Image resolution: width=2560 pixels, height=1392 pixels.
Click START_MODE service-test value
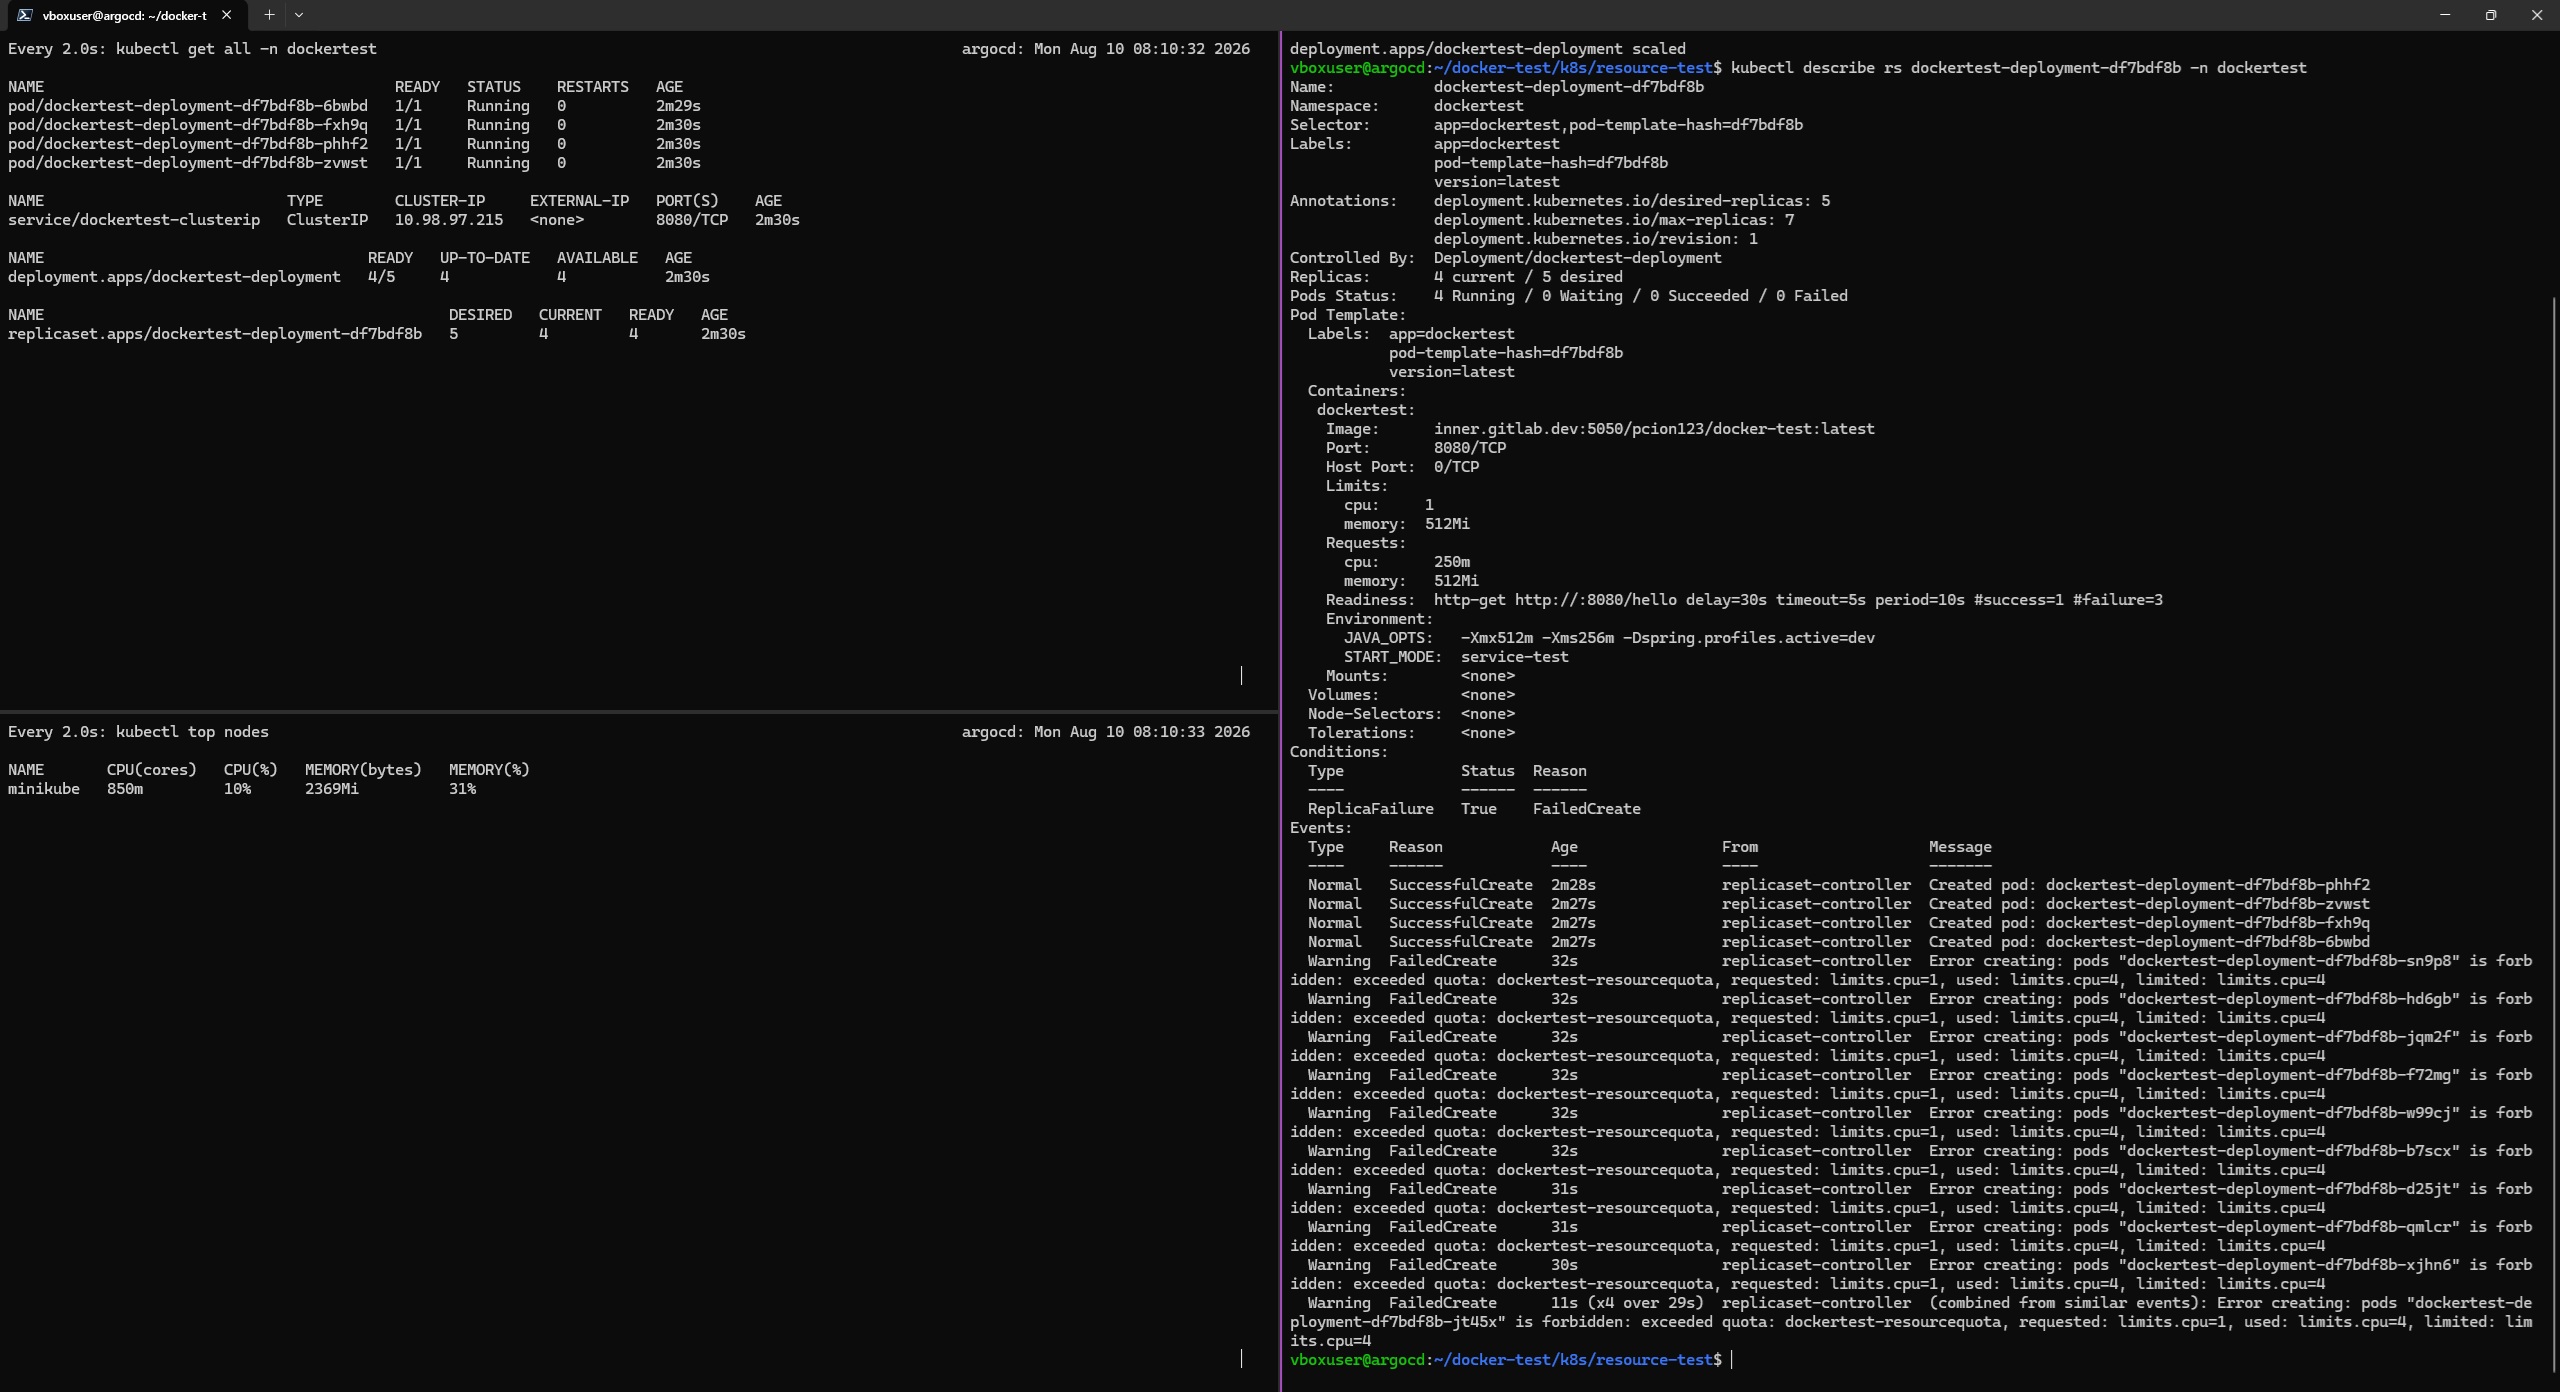(1514, 657)
